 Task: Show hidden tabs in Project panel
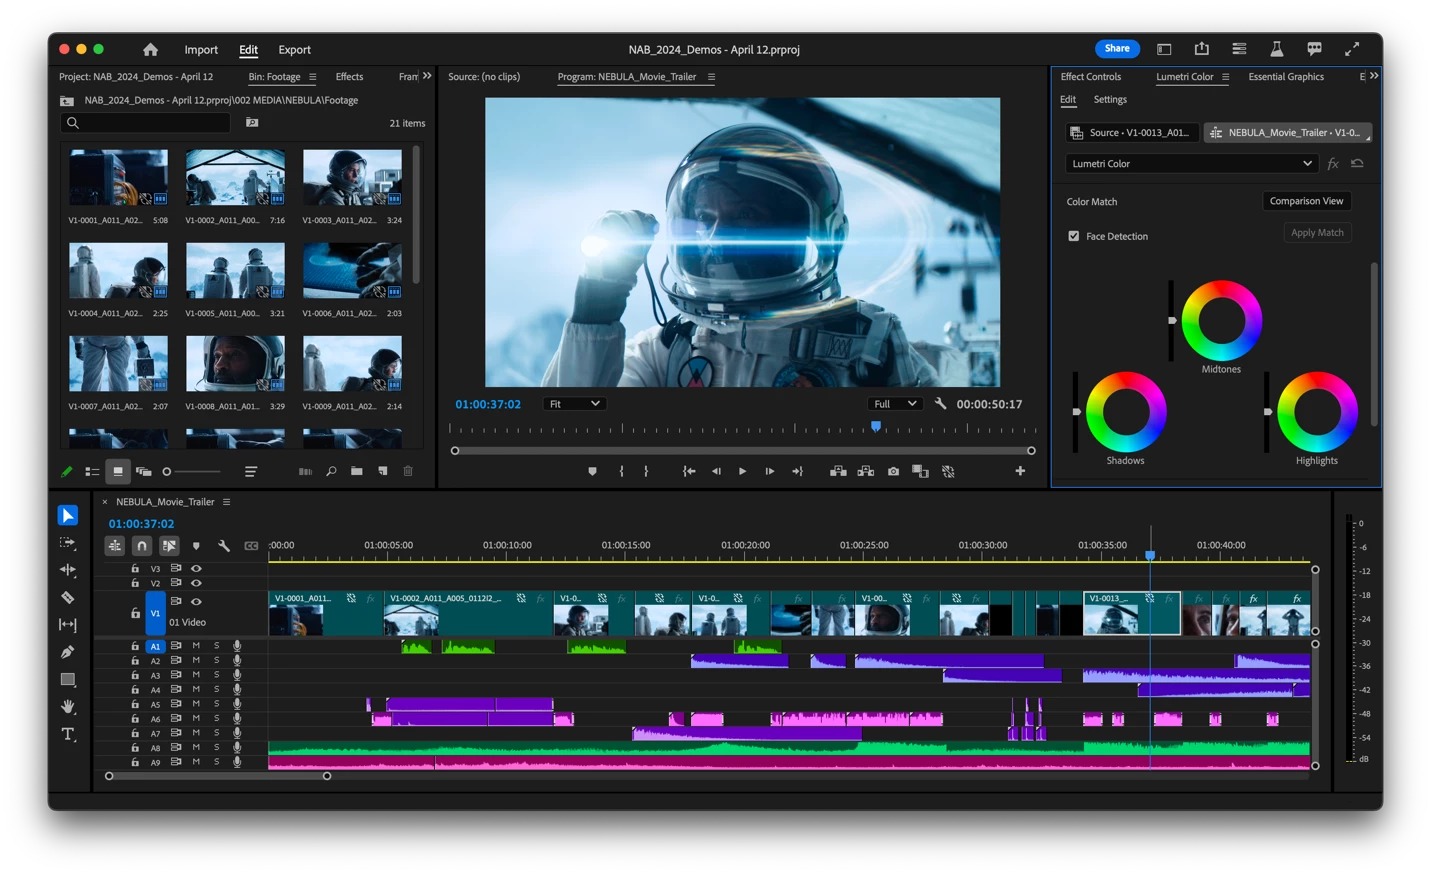(x=427, y=76)
